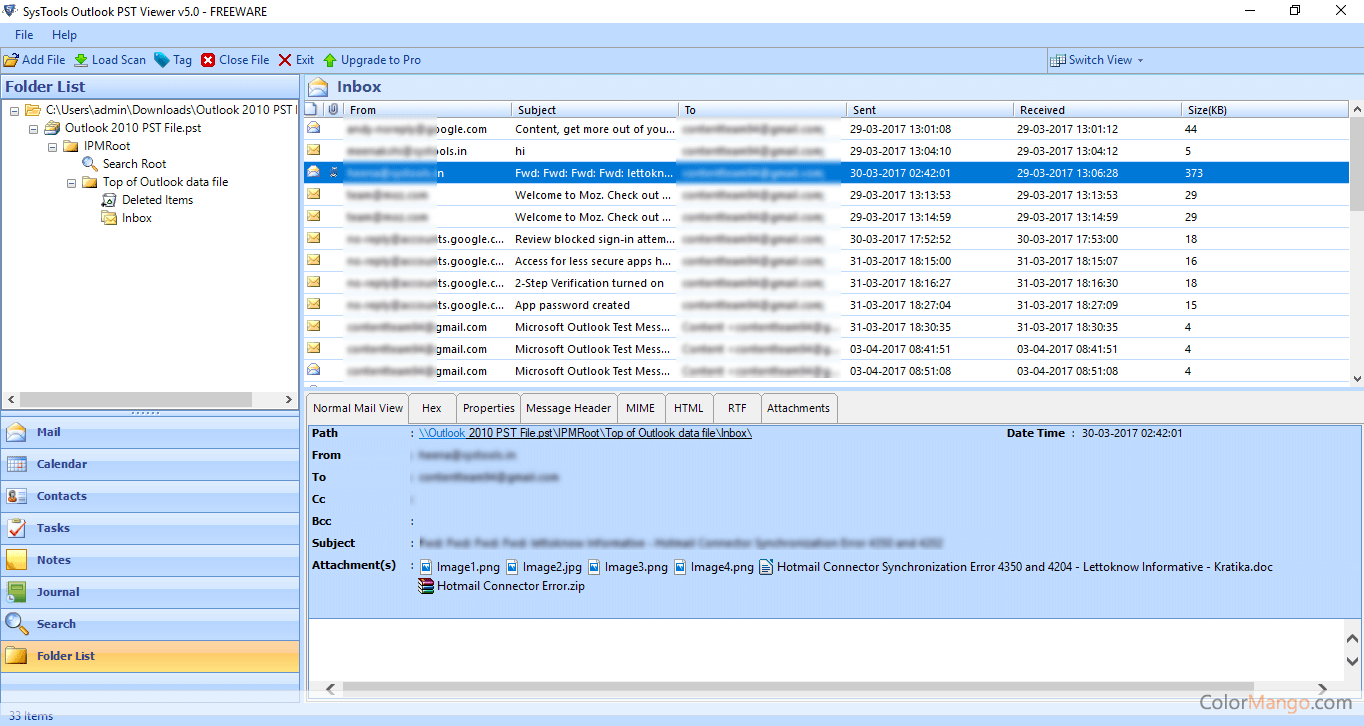
Task: Open attachment Image3.png
Action: (627, 567)
